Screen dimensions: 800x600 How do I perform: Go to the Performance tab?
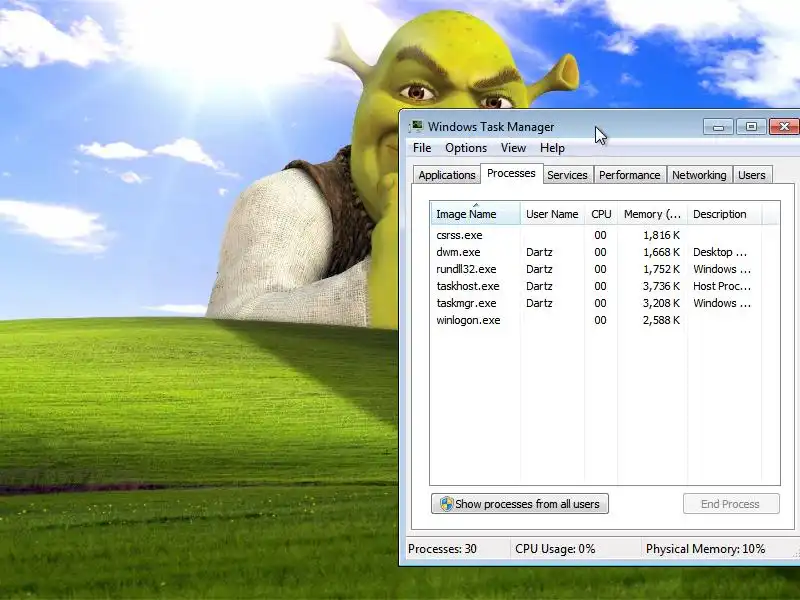630,175
